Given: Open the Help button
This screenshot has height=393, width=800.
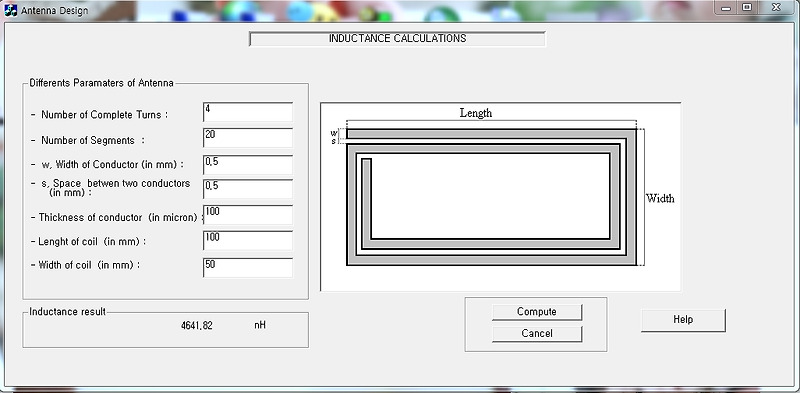Looking at the screenshot, I should click(683, 320).
